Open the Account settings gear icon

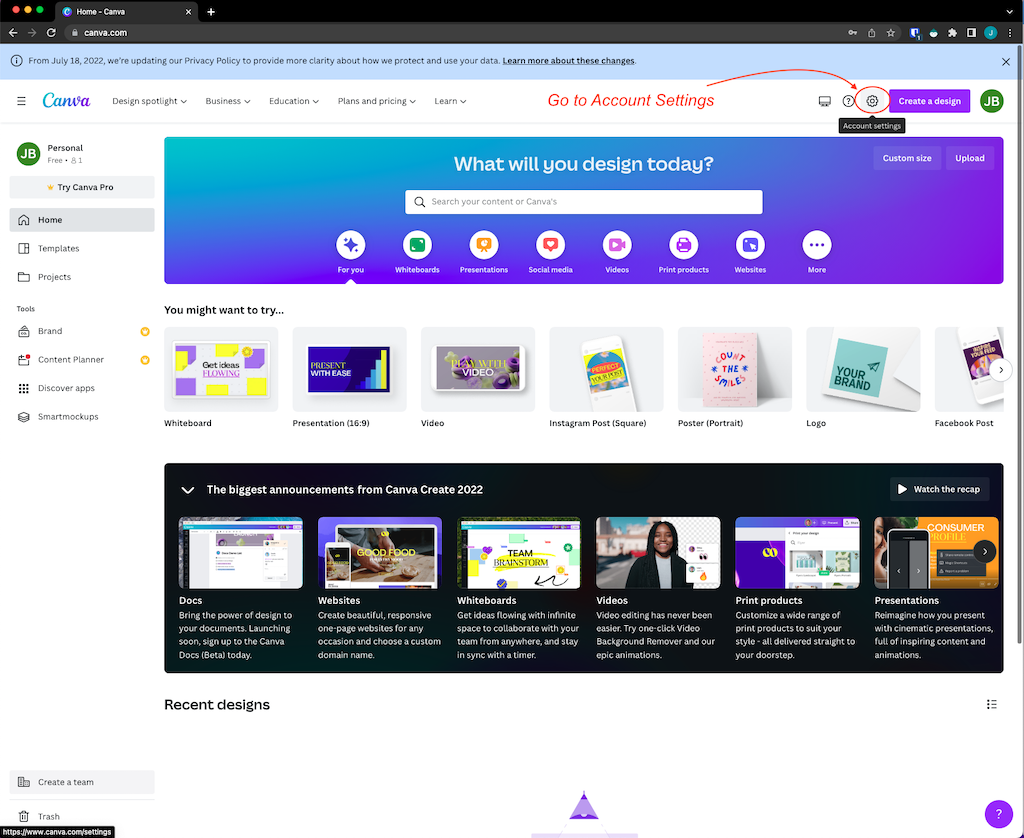tap(872, 101)
